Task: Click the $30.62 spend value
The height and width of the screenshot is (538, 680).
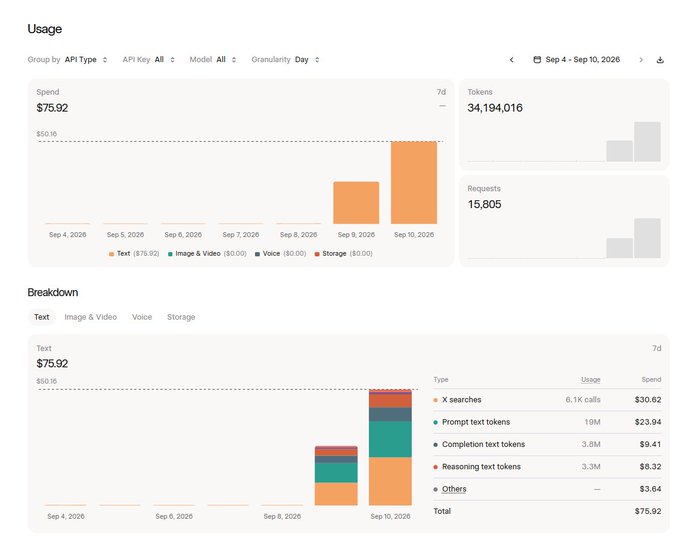Action: (648, 400)
